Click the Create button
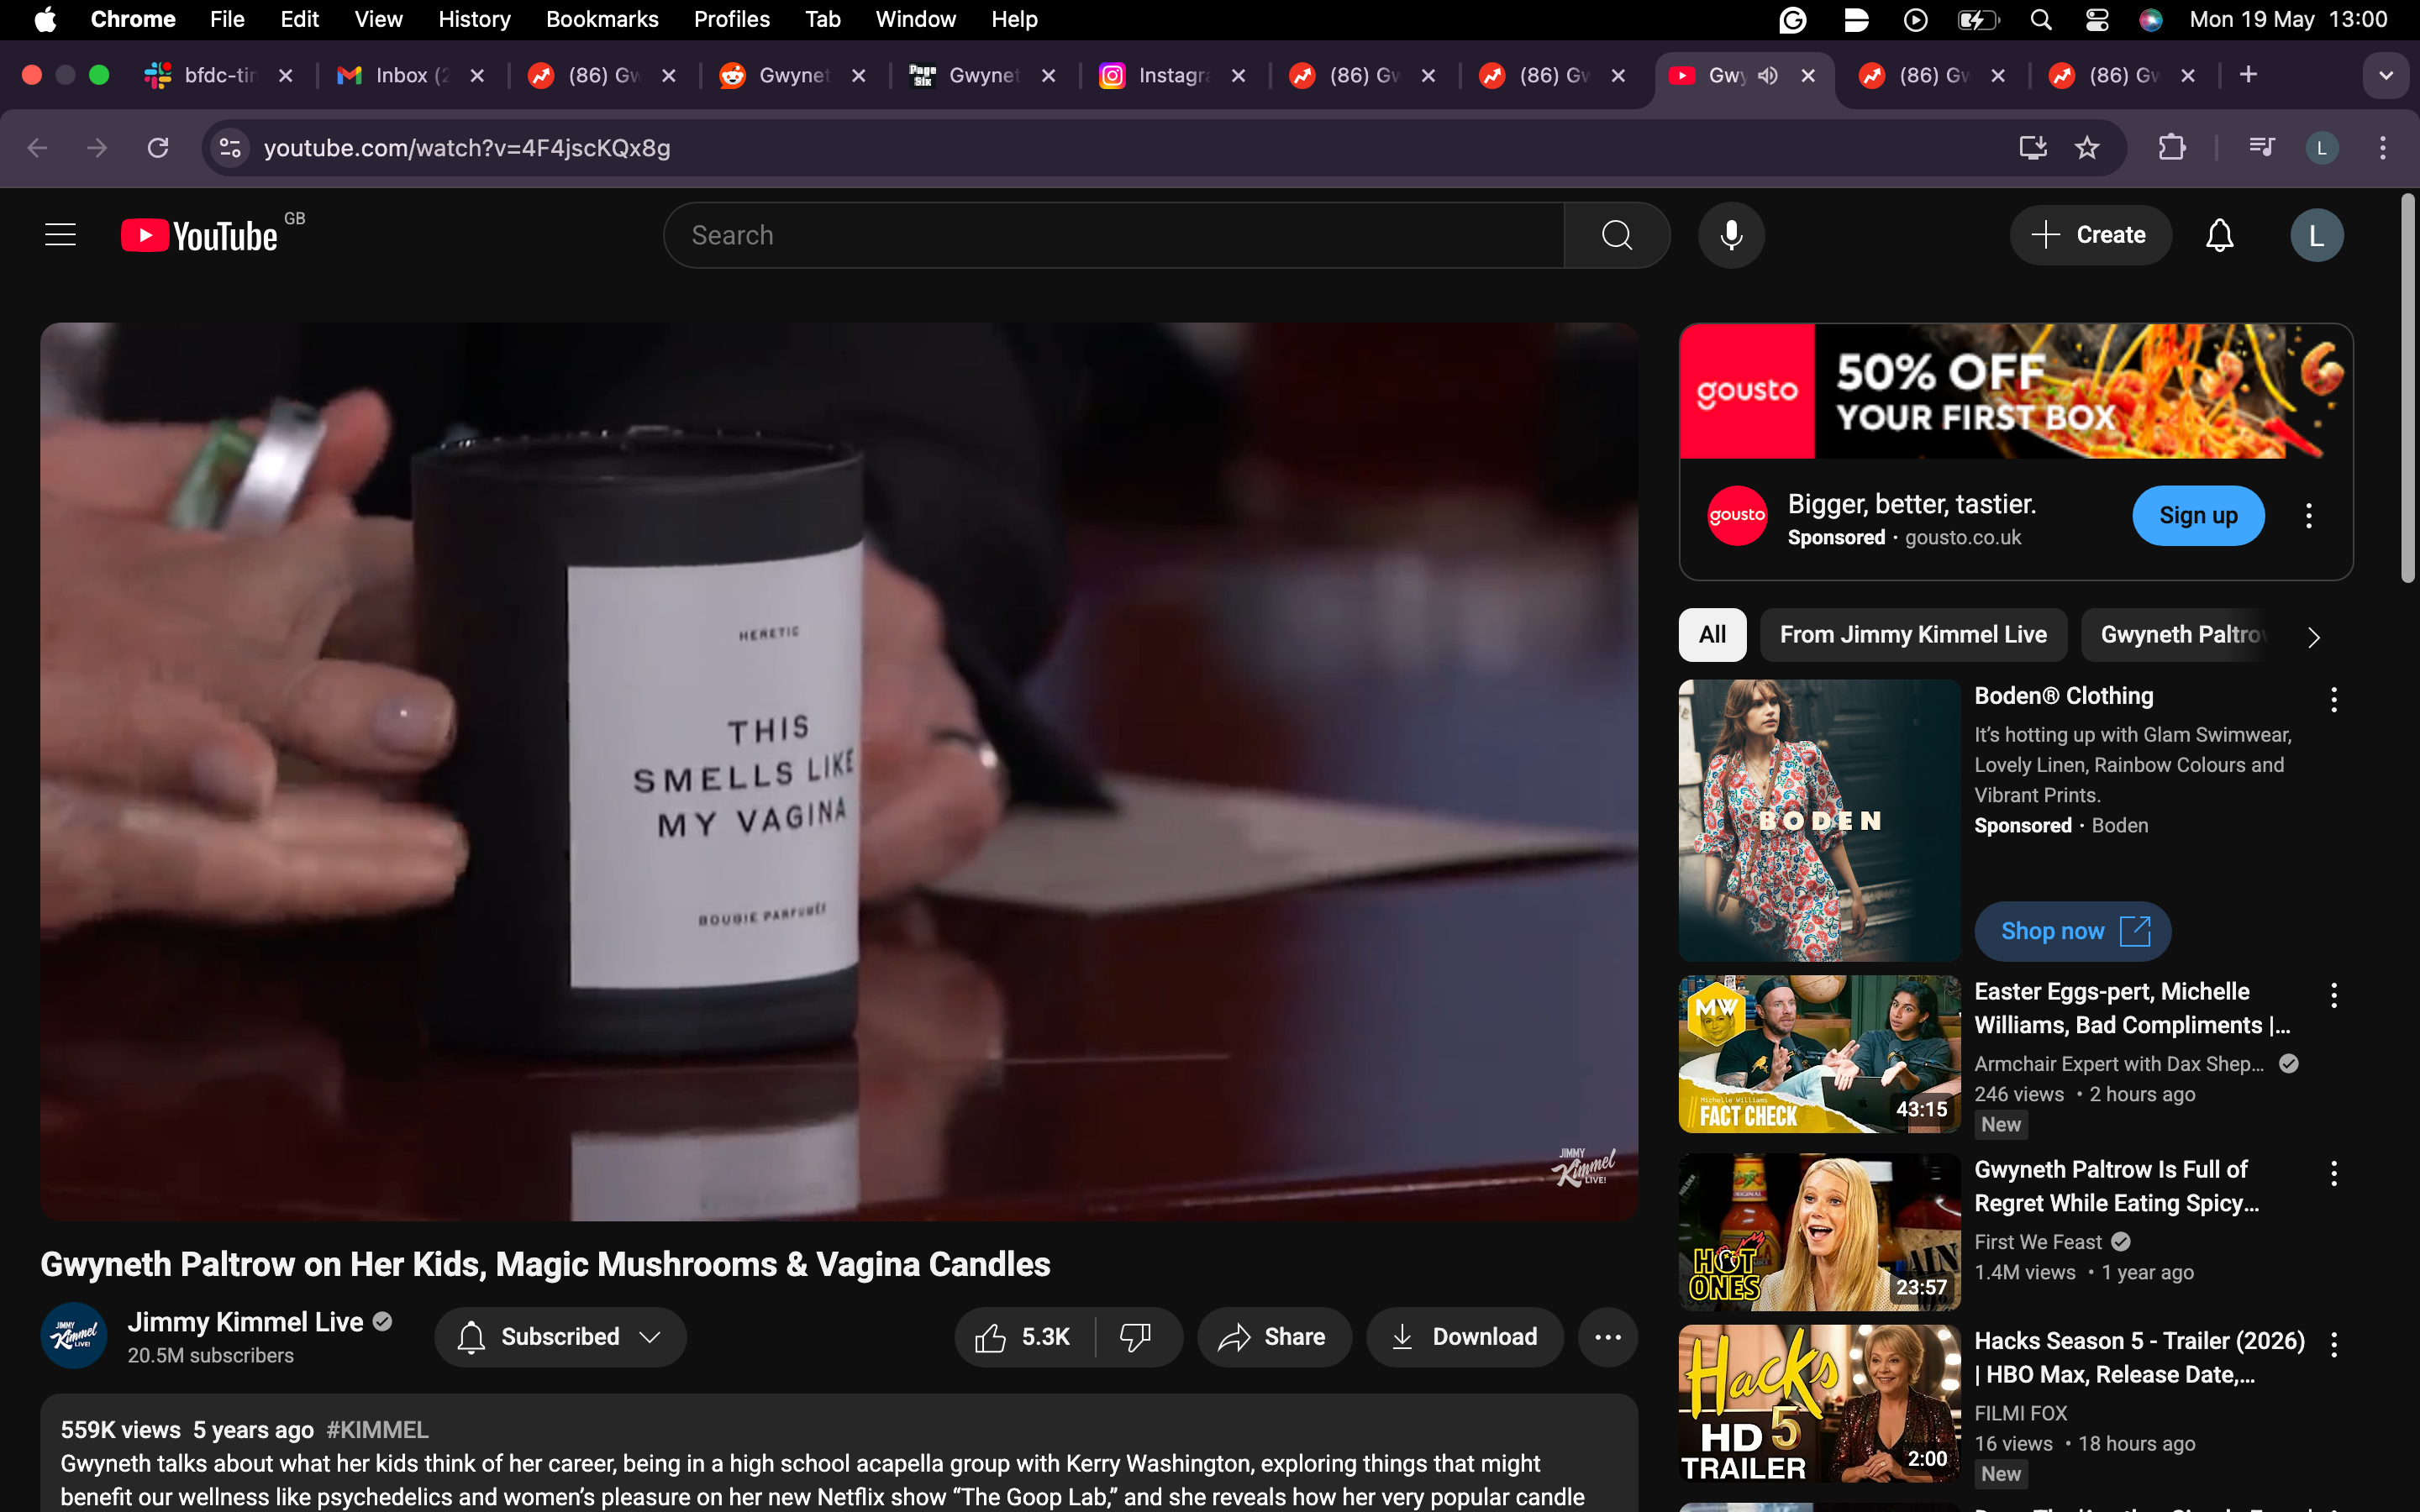The height and width of the screenshot is (1512, 2420). coord(2090,235)
